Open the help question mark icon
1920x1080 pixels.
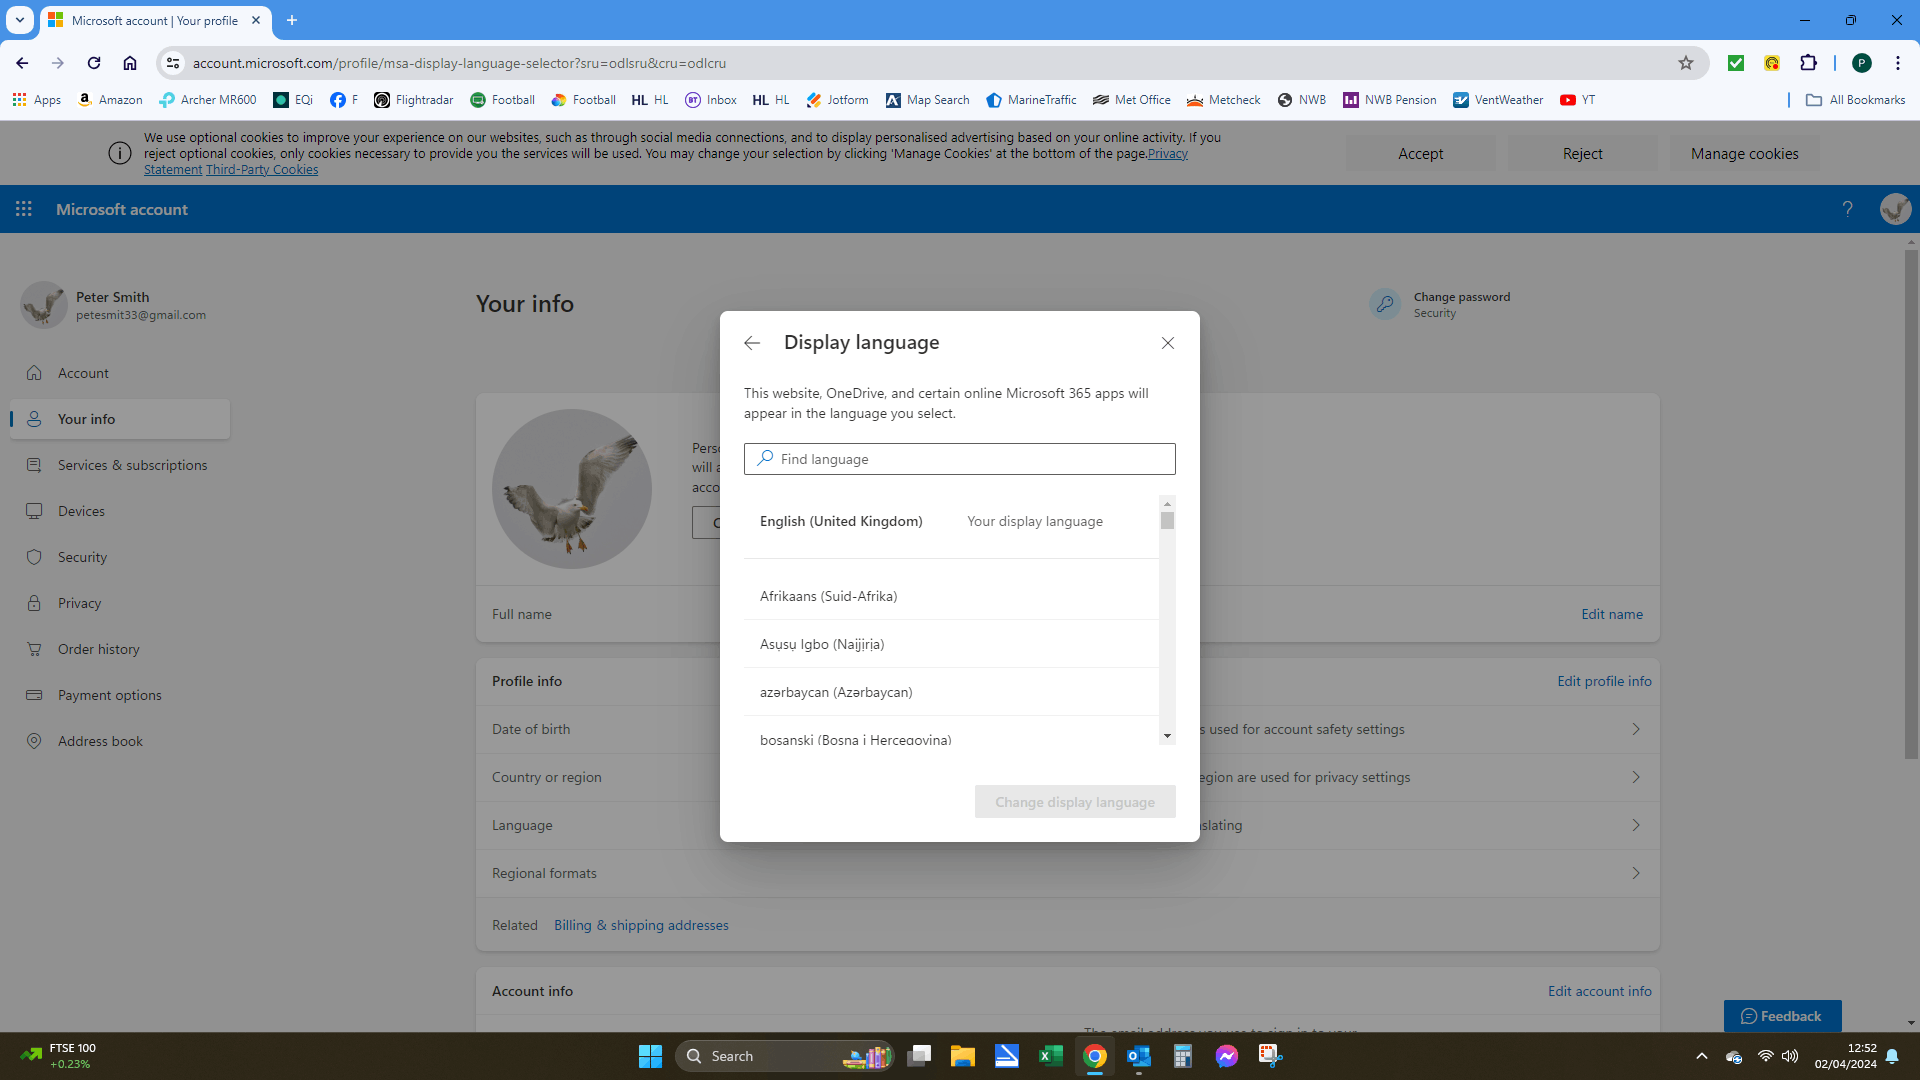(x=1847, y=209)
